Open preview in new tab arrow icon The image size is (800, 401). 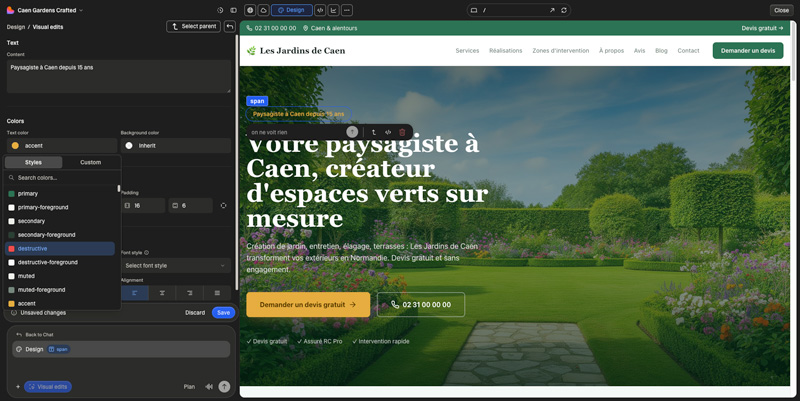pos(552,10)
